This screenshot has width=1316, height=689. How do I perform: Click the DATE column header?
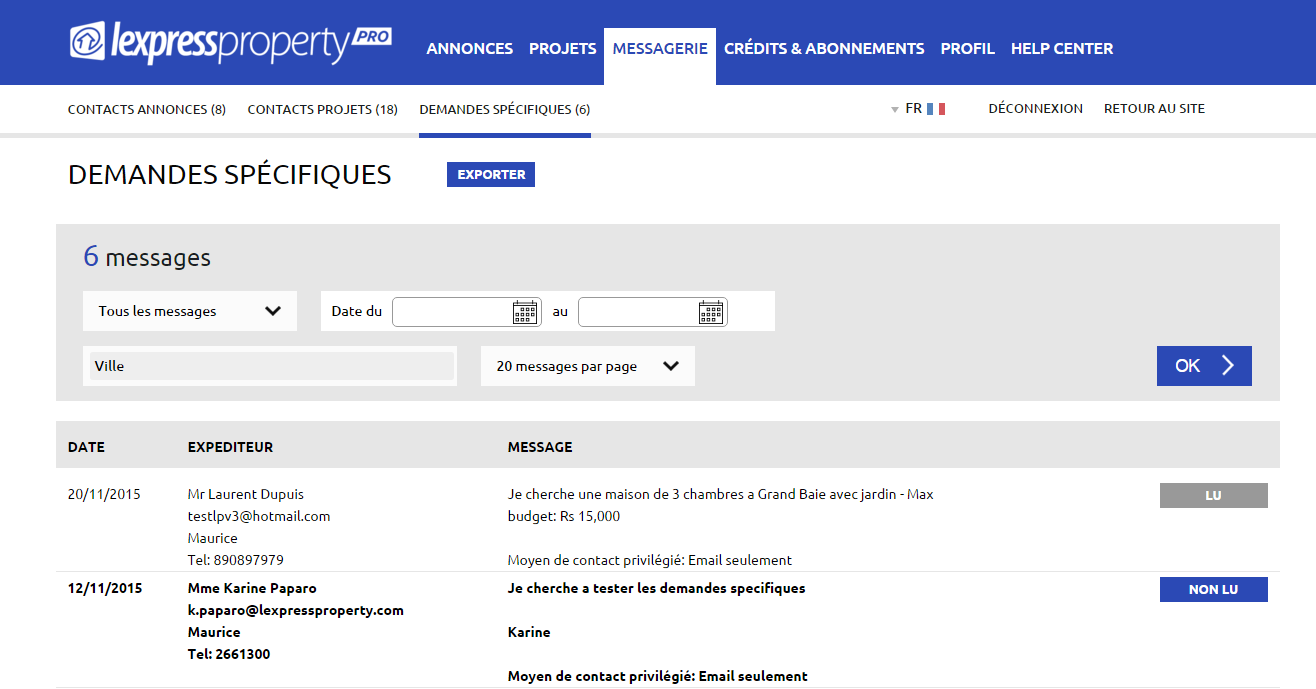86,447
